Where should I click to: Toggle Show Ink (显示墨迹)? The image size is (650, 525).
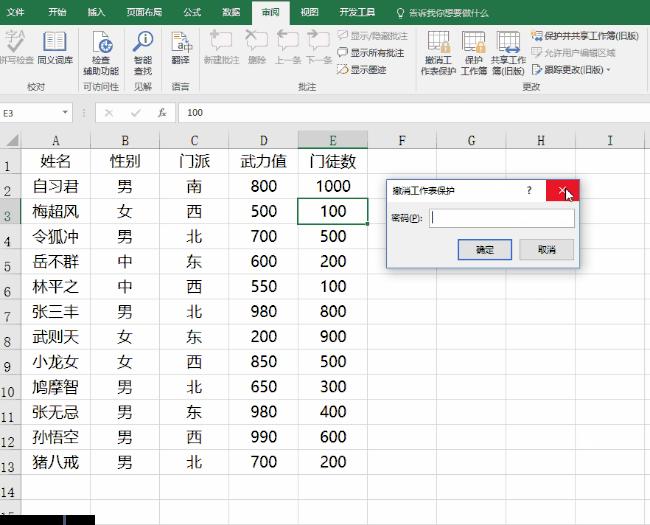point(361,69)
